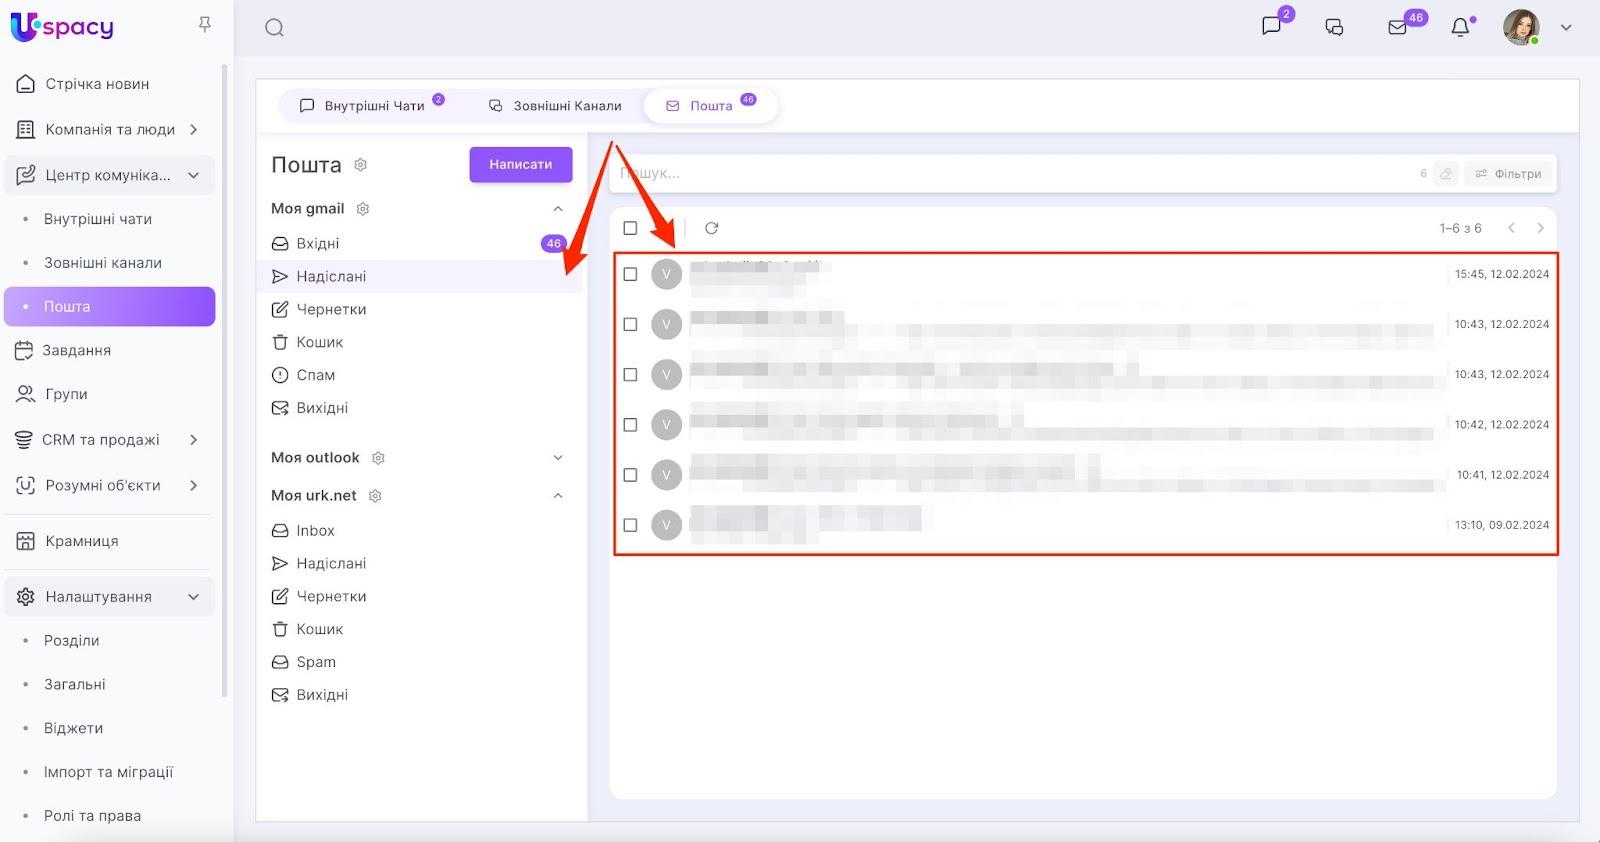Select the email dated 13:10, 09.02.2024
This screenshot has width=1600, height=842.
pyautogui.click(x=630, y=525)
